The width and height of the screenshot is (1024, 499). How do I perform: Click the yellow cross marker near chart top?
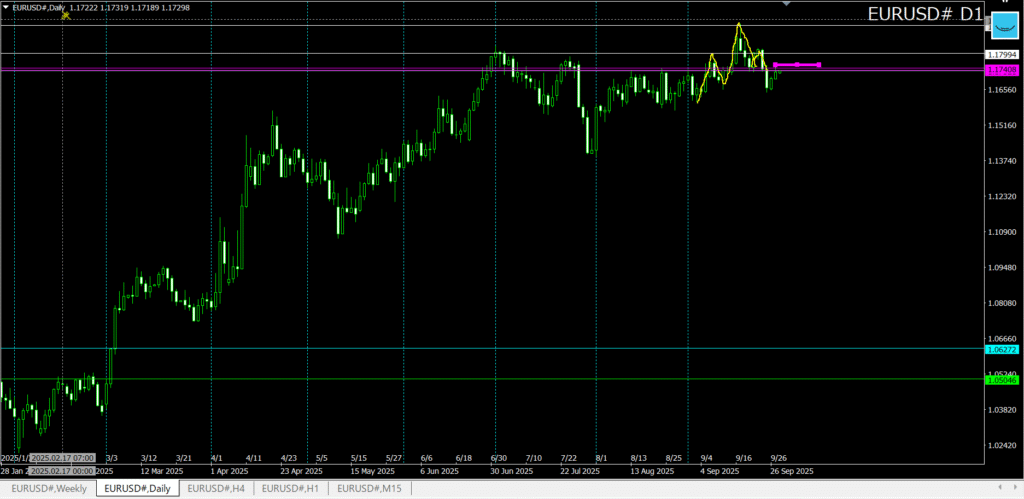click(x=65, y=16)
